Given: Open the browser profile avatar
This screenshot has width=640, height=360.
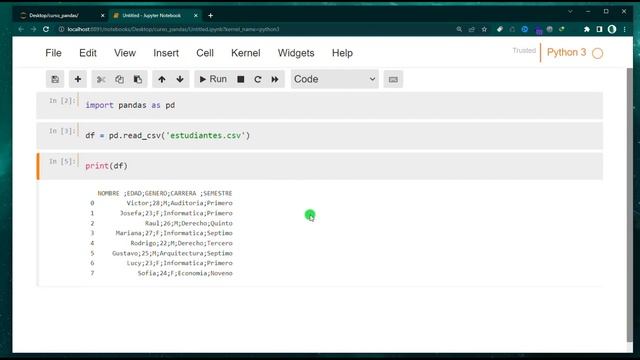Looking at the screenshot, I should [x=612, y=29].
